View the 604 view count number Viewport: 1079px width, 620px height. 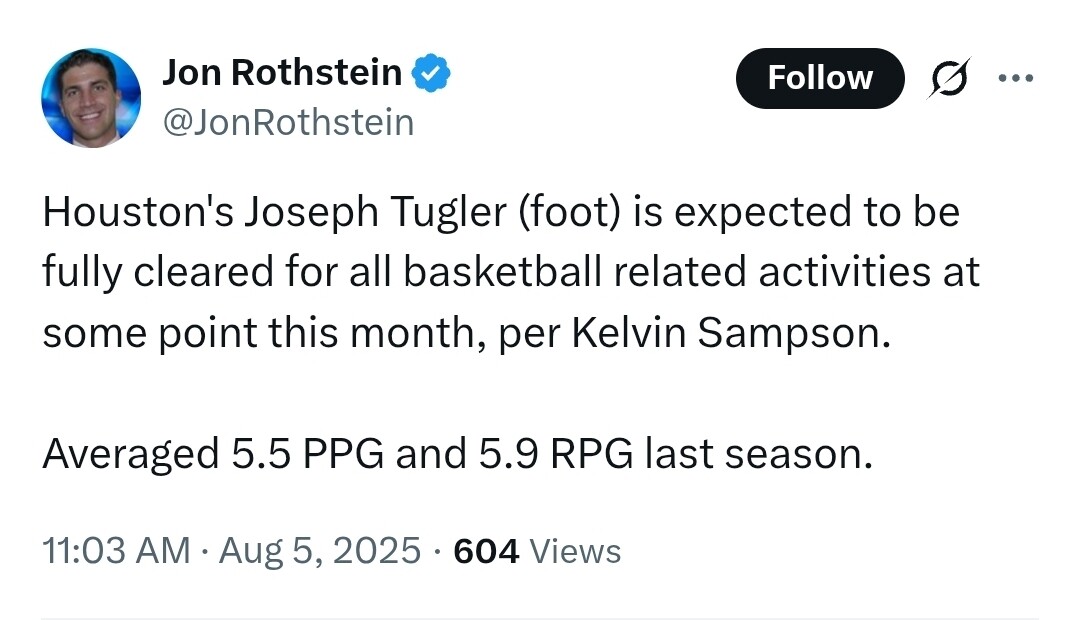486,551
